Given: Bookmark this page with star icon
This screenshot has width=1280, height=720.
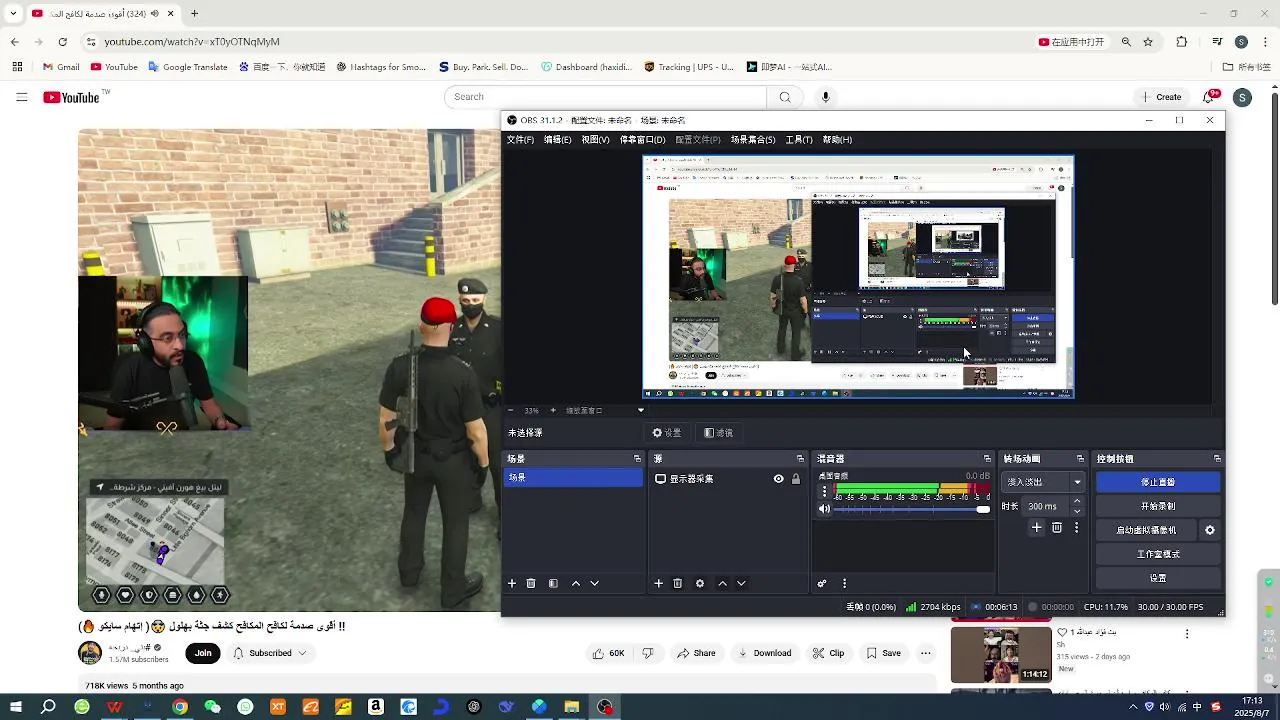Looking at the screenshot, I should (x=1148, y=42).
